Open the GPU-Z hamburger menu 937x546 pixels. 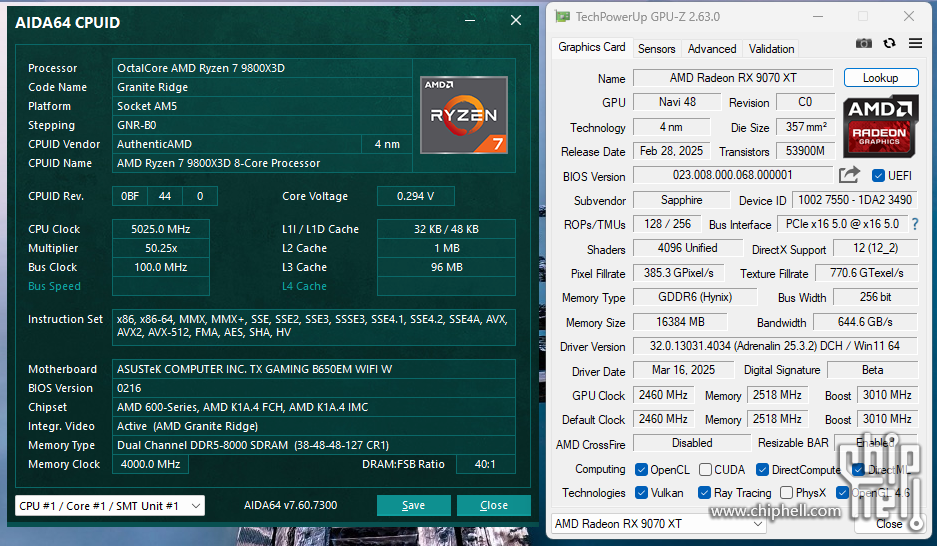[x=915, y=43]
